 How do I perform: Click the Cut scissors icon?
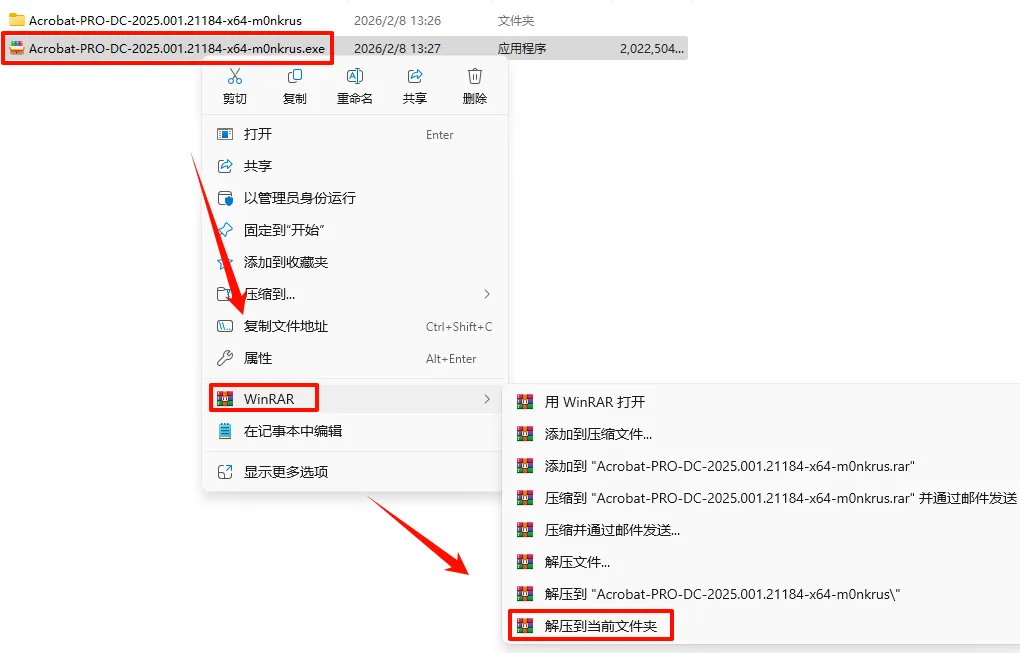coord(235,77)
